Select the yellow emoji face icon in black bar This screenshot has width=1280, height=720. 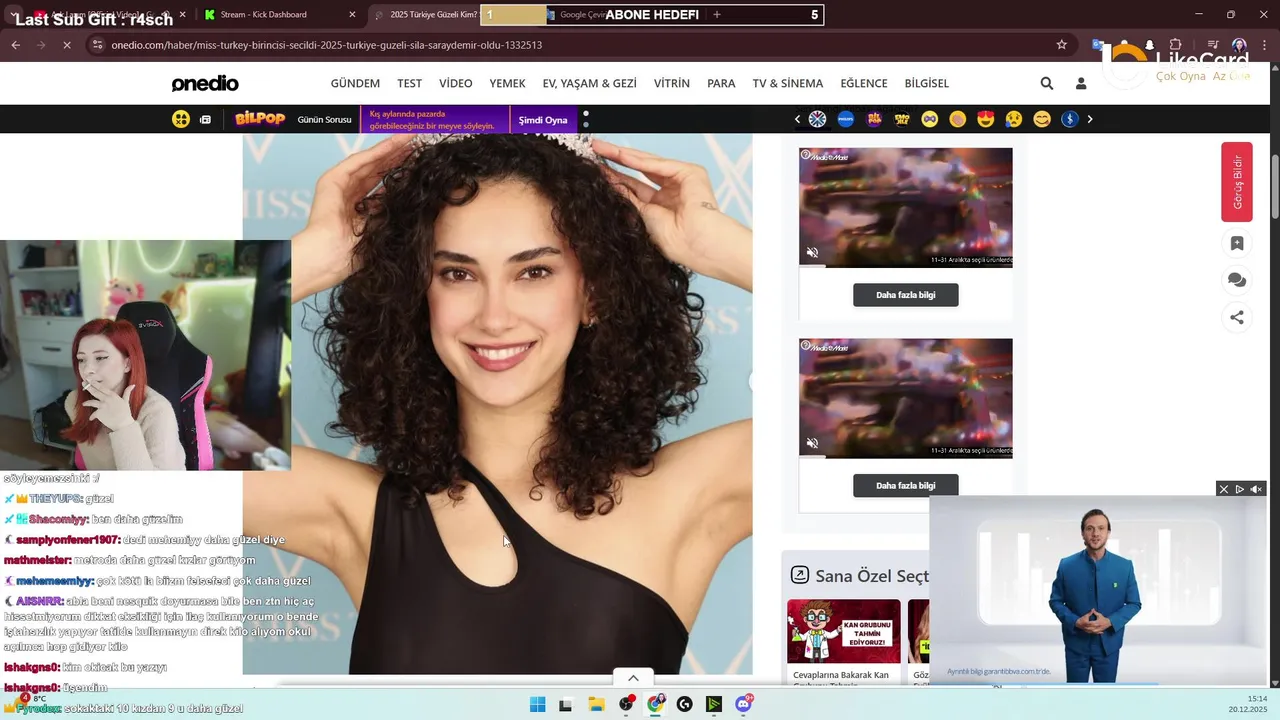pyautogui.click(x=181, y=119)
